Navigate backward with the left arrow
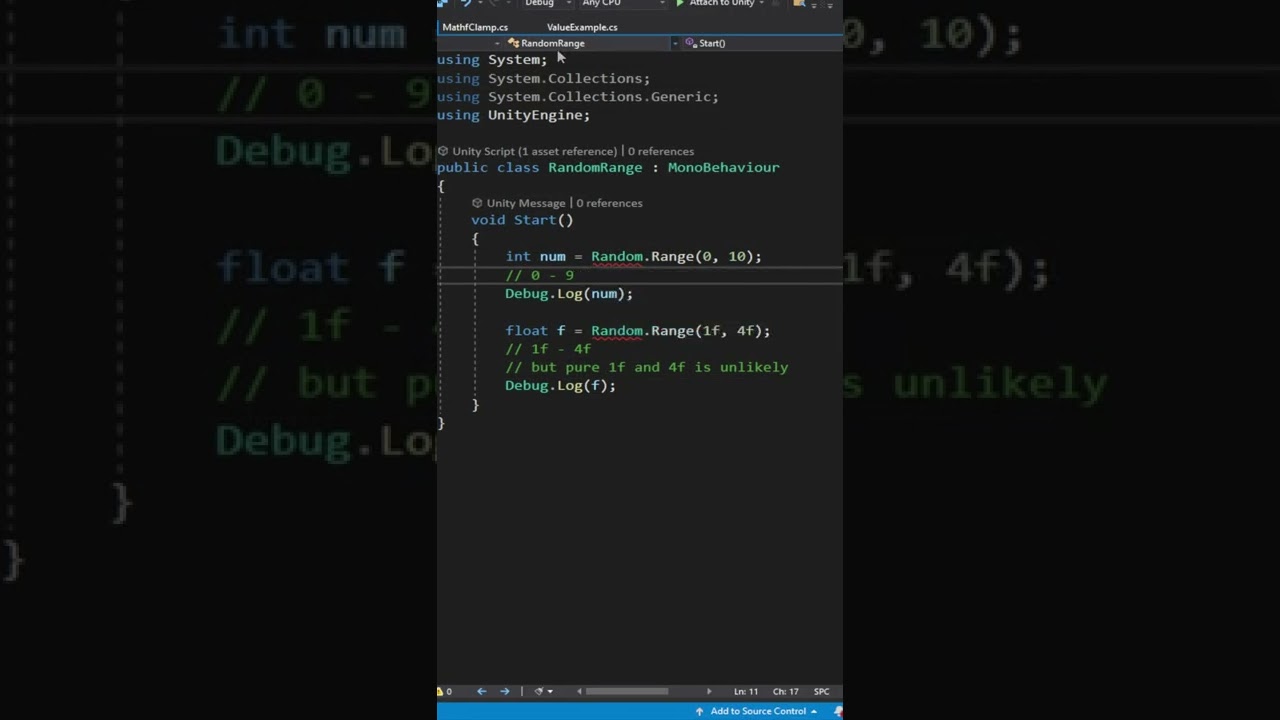 pyautogui.click(x=481, y=691)
